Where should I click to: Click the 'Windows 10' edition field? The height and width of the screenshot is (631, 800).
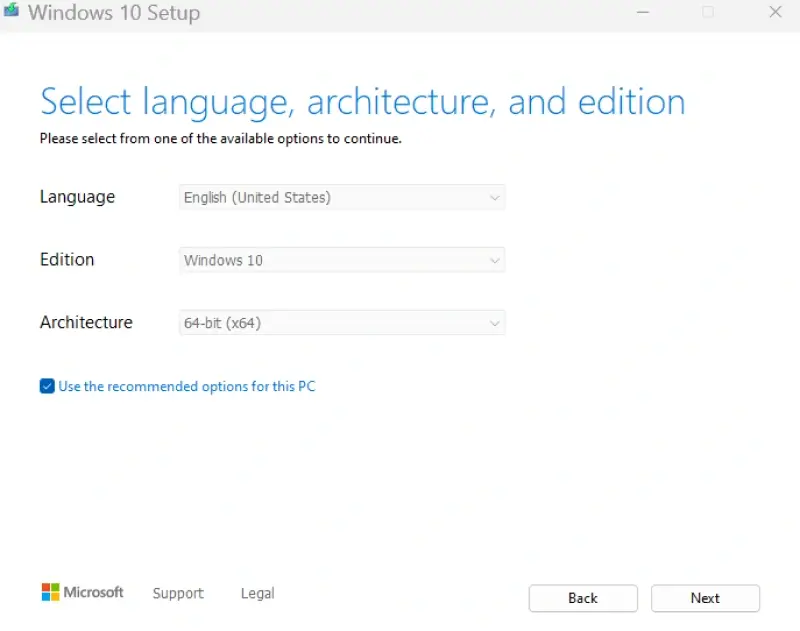(300, 260)
